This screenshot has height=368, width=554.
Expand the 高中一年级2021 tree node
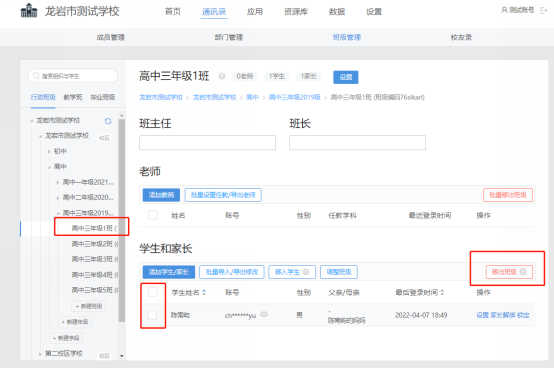click(x=58, y=183)
